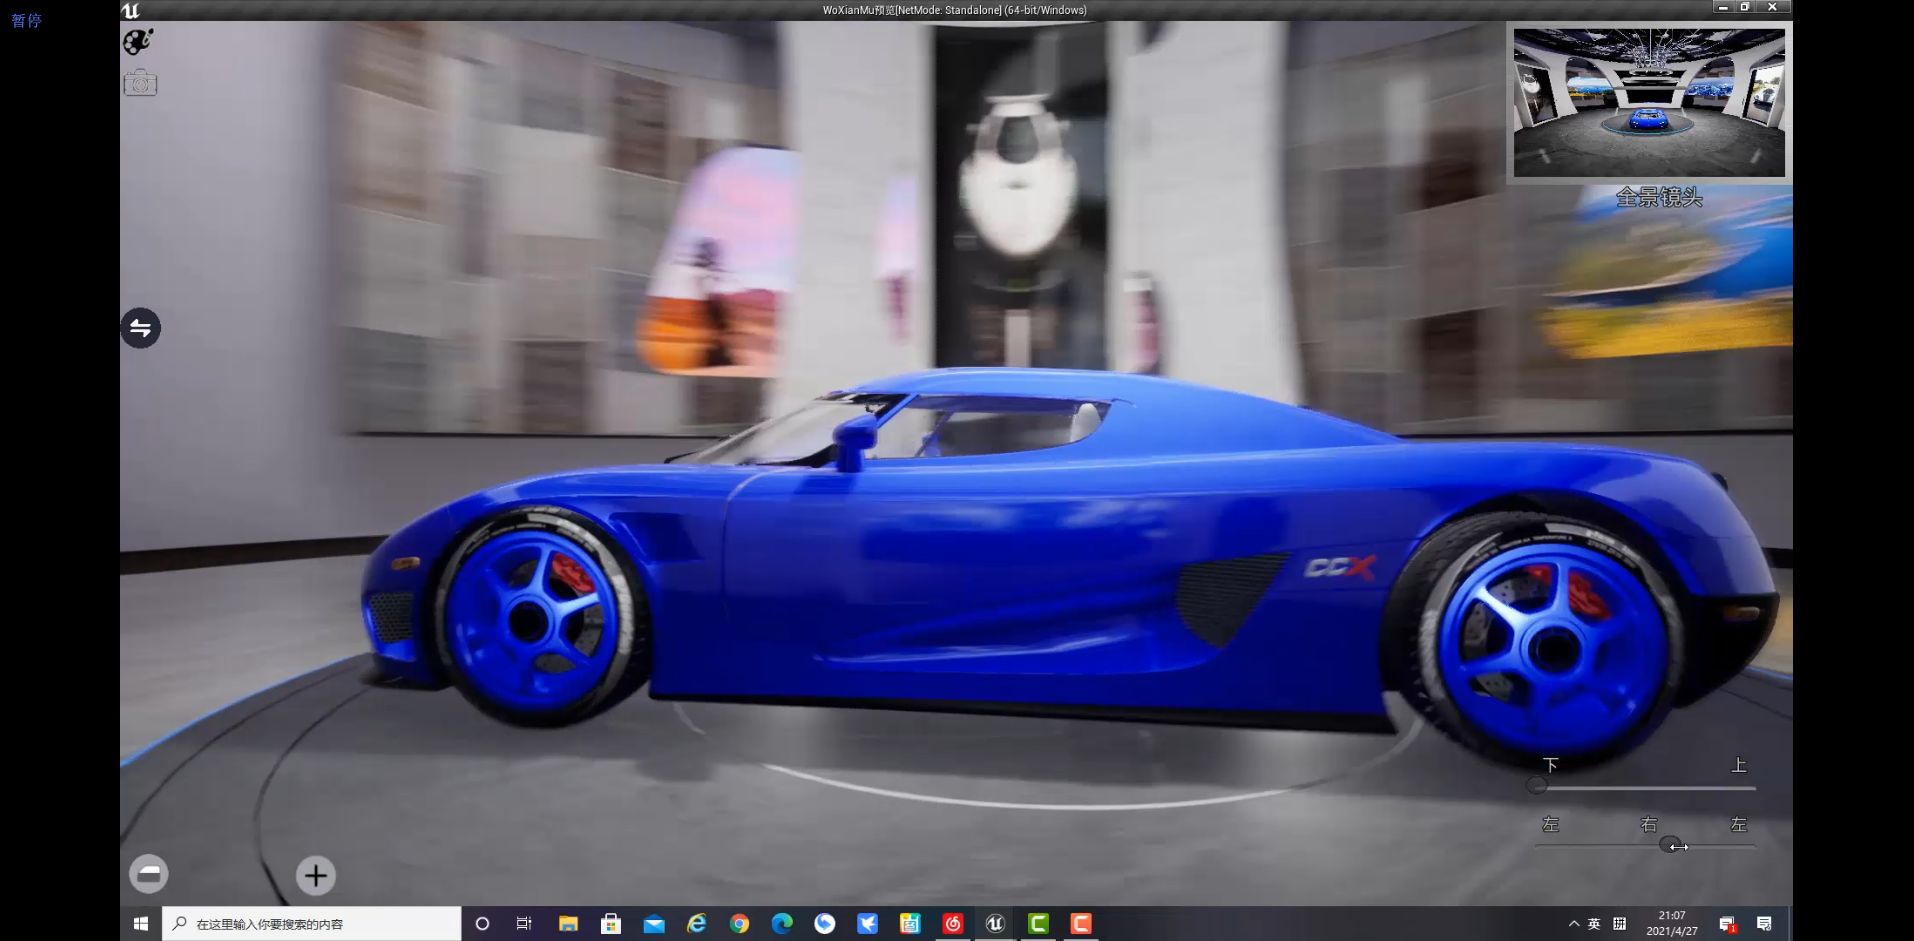Toggle the 英 input language indicator
The image size is (1914, 941).
pos(1594,924)
